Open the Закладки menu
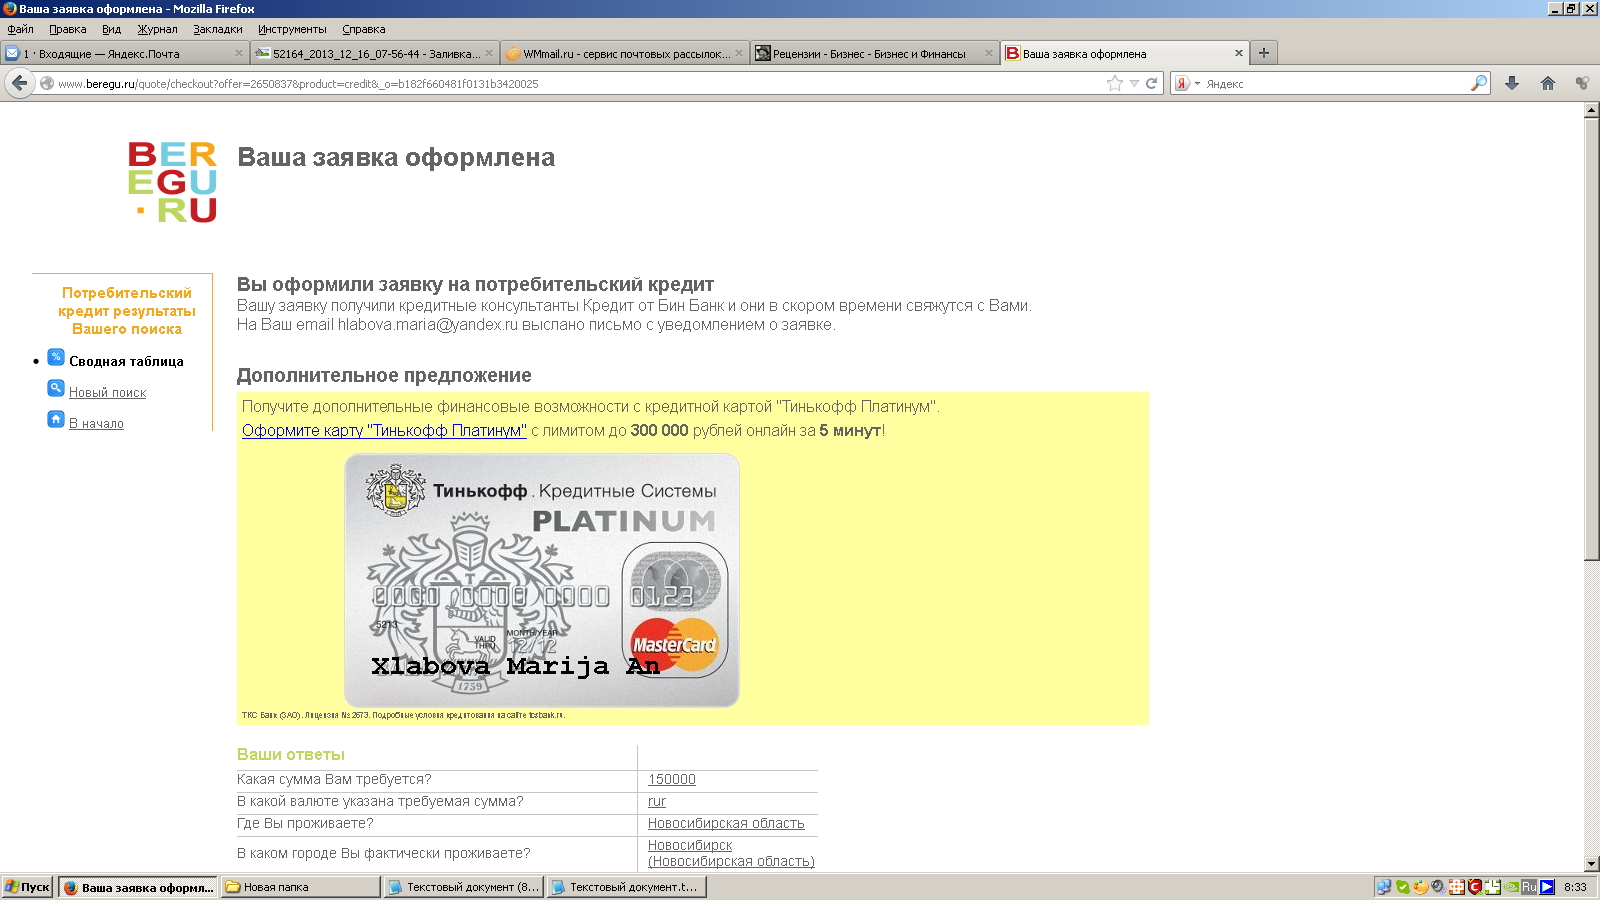The image size is (1600, 900). [217, 29]
